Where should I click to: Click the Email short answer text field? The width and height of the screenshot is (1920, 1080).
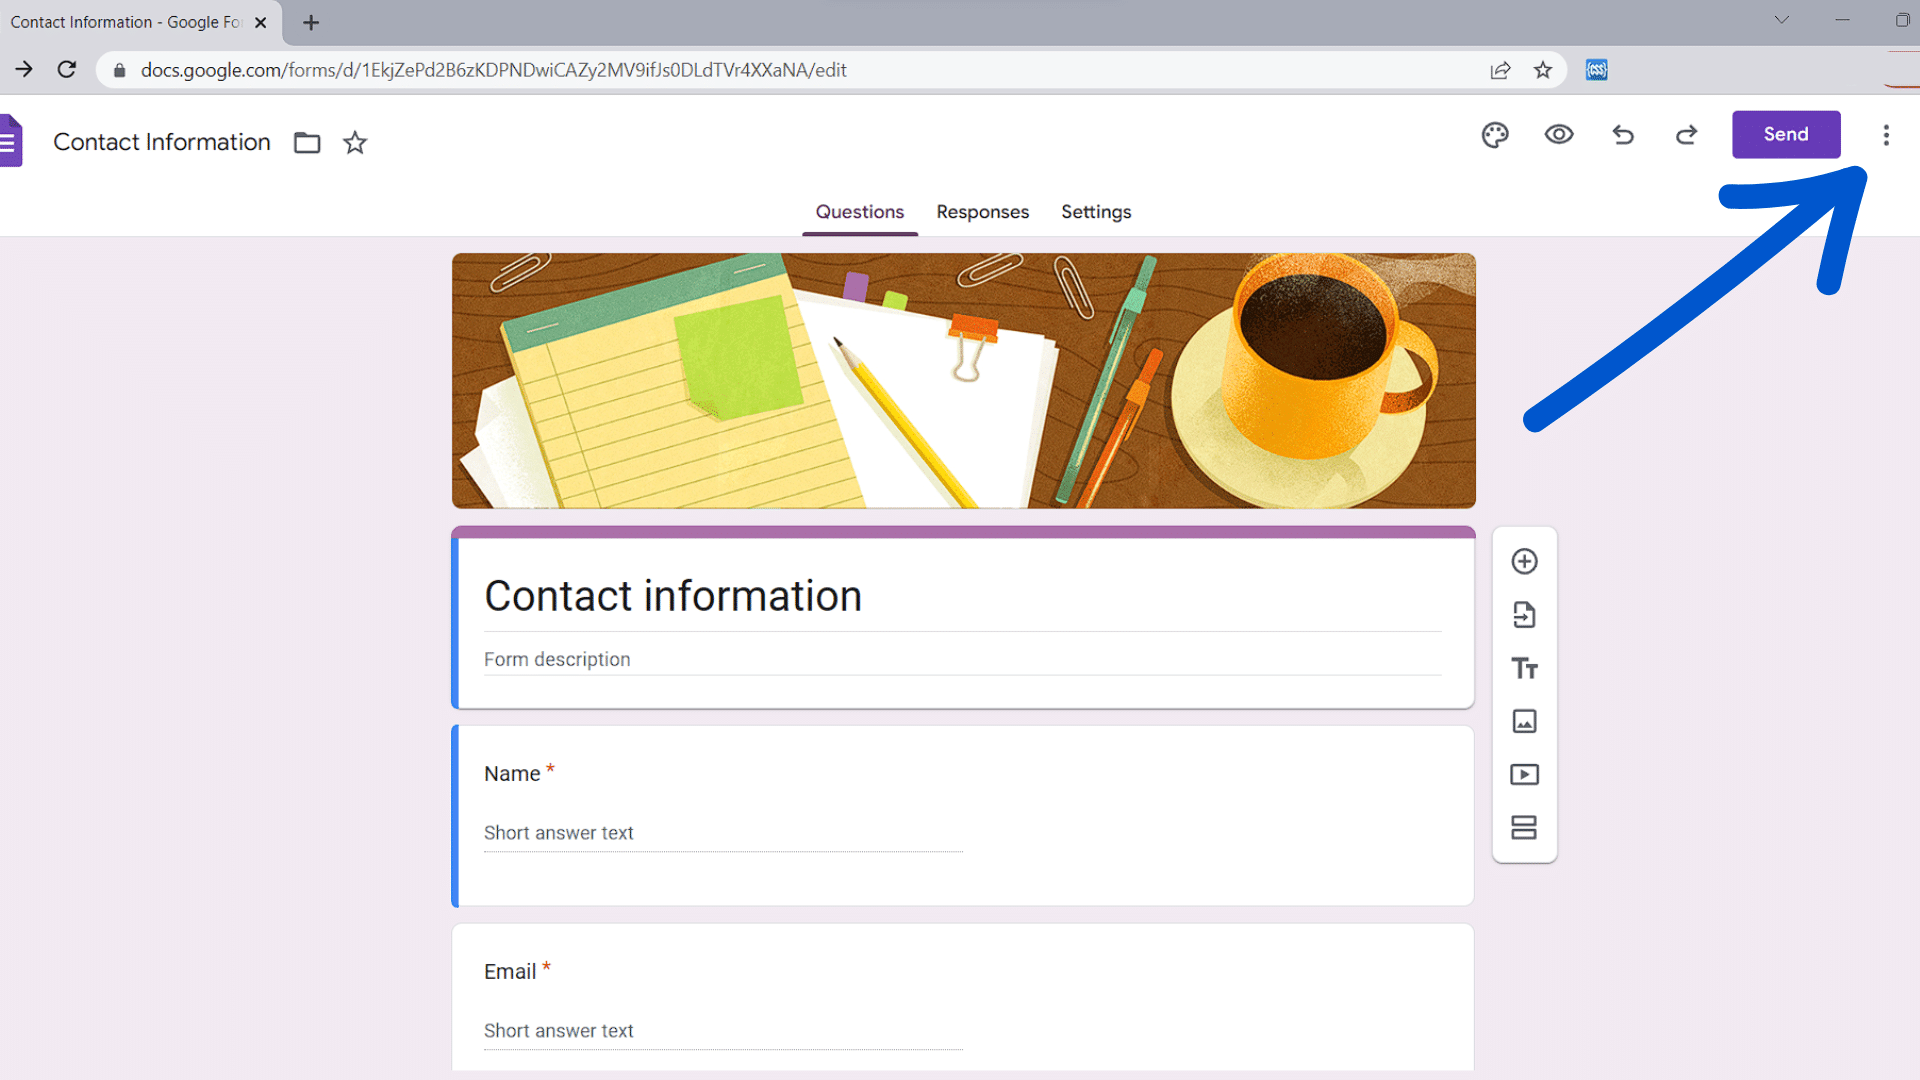click(723, 1030)
